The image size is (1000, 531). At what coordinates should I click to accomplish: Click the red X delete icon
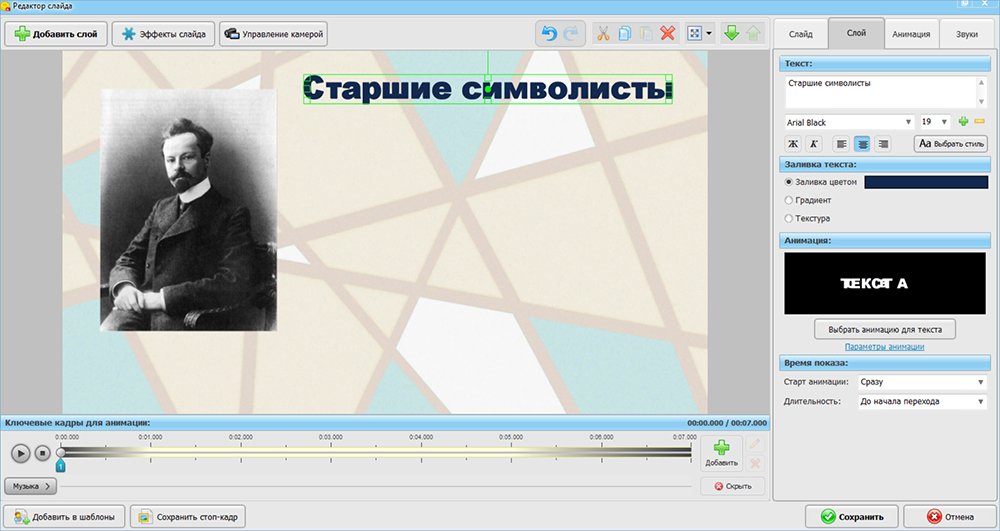click(667, 34)
